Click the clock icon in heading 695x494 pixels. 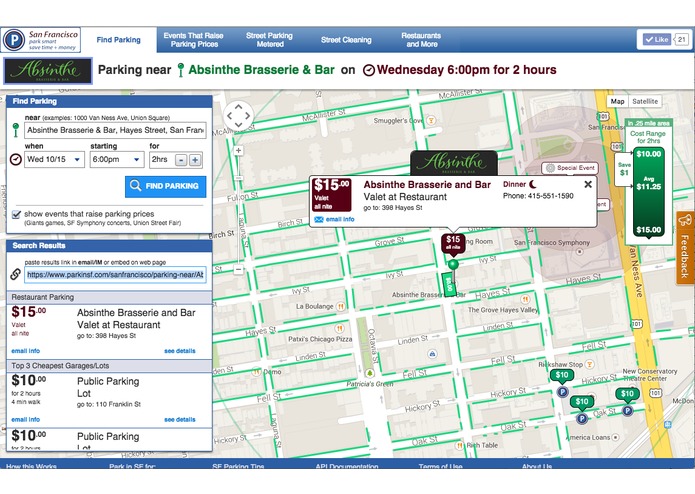[x=369, y=70]
